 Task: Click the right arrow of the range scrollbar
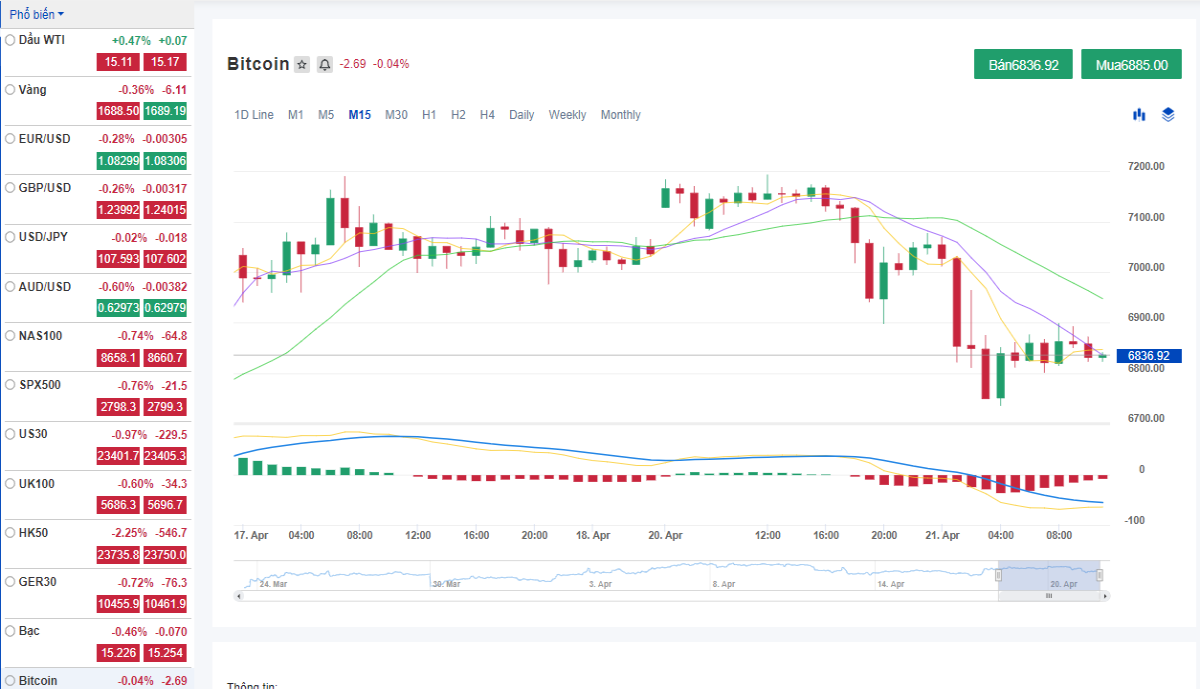[1105, 596]
